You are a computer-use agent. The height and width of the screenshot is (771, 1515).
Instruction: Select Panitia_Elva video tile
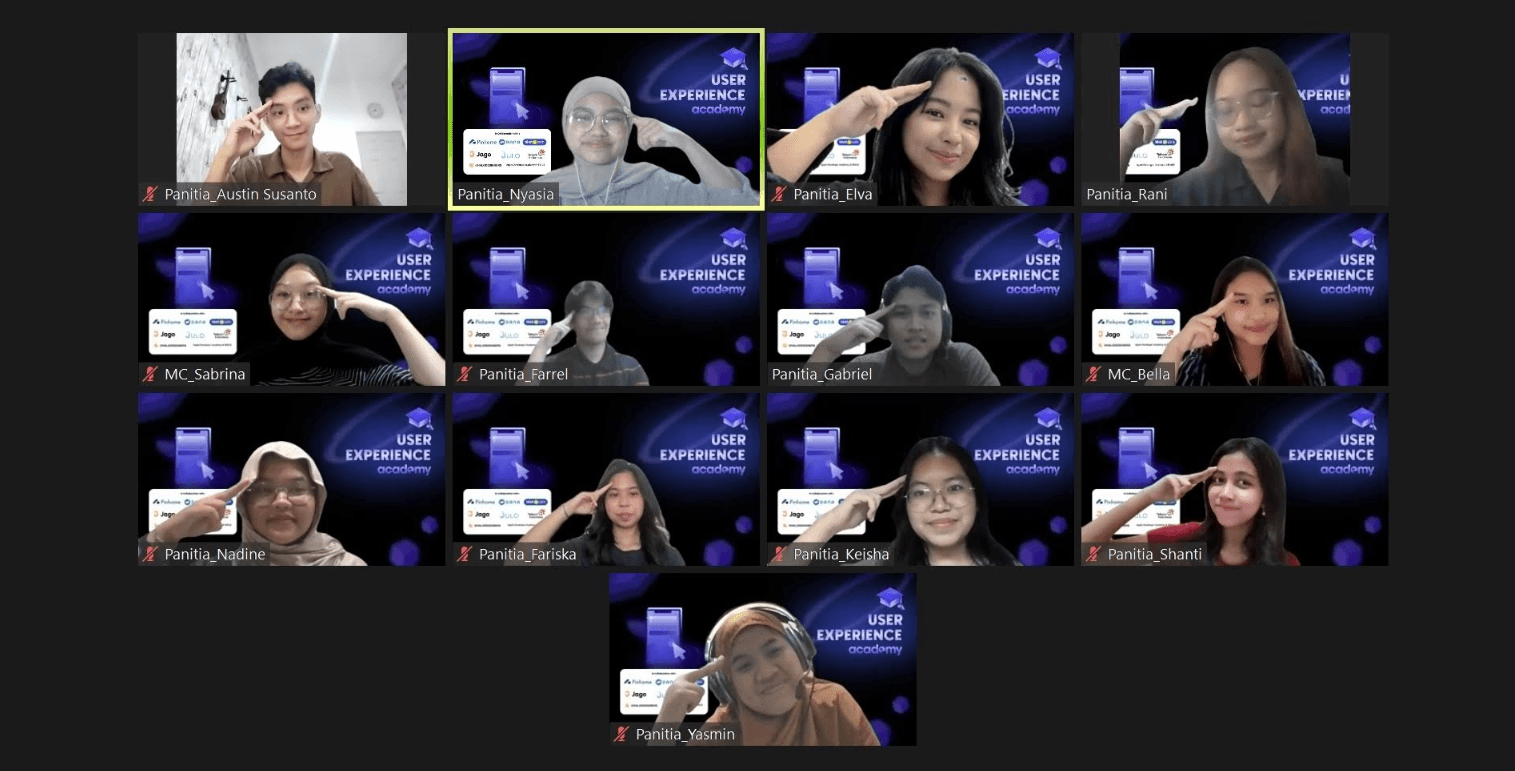click(920, 119)
